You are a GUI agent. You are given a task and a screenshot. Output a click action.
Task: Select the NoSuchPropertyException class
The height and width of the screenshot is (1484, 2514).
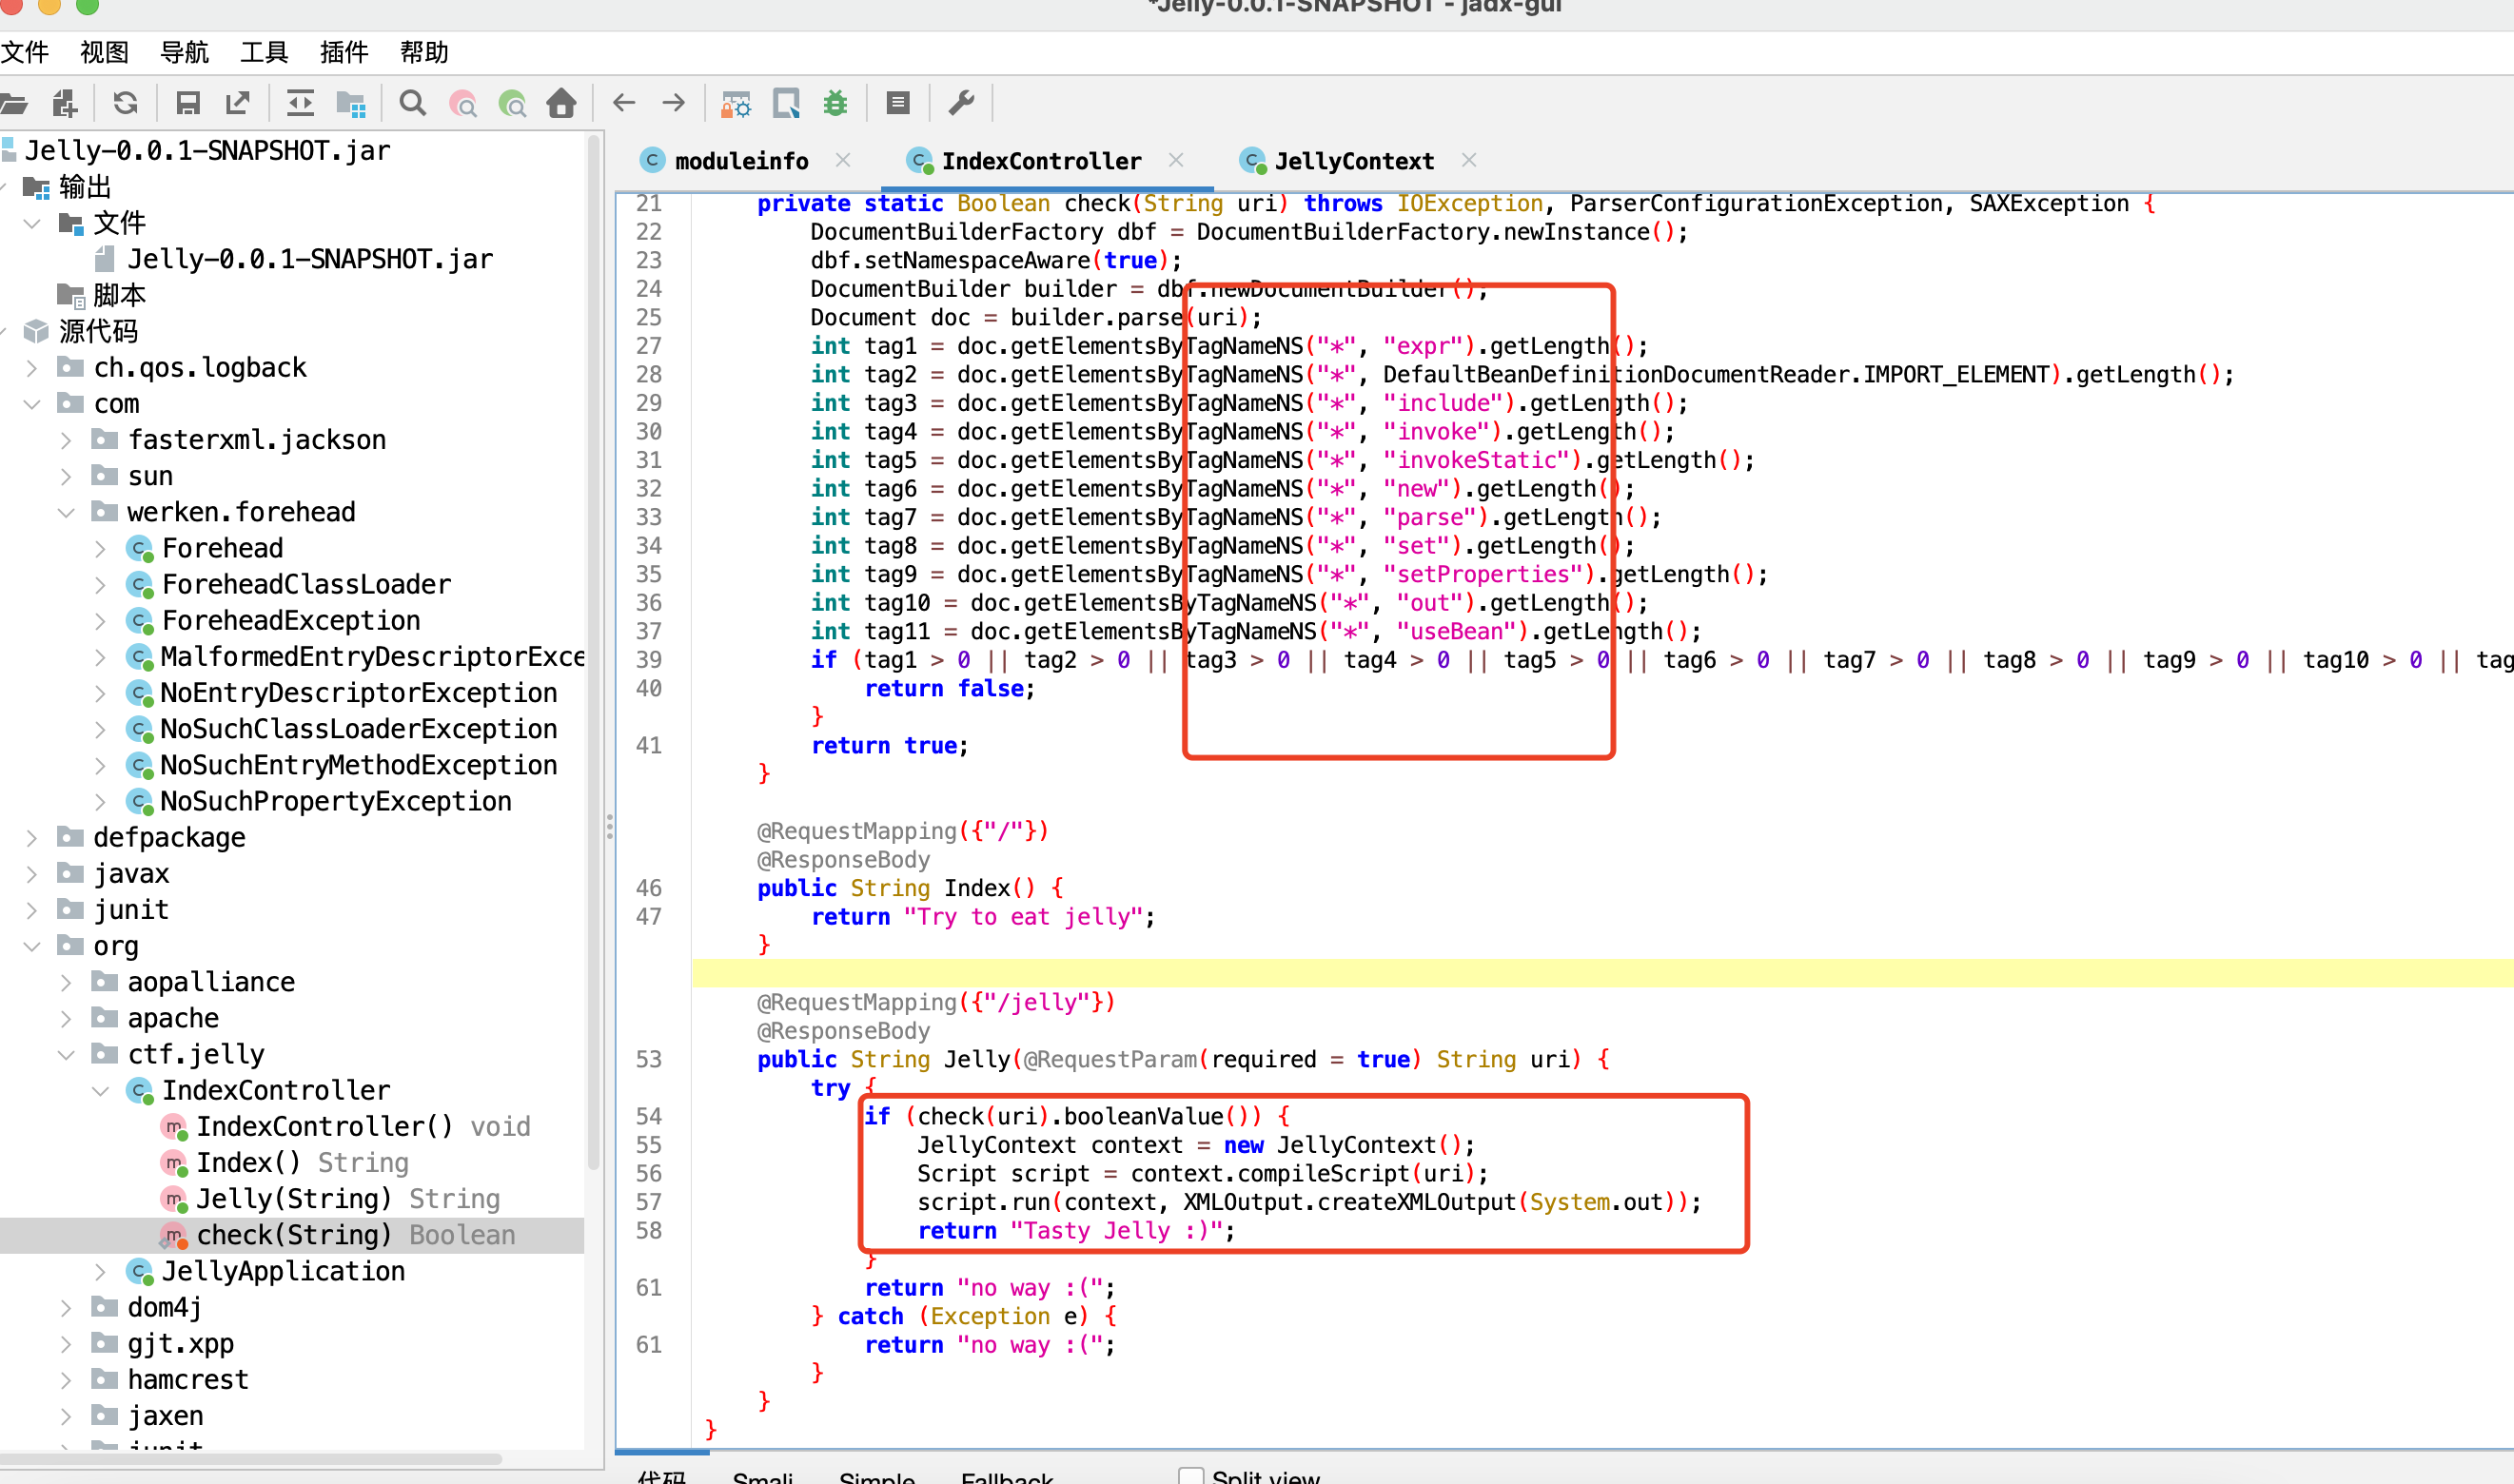point(335,801)
